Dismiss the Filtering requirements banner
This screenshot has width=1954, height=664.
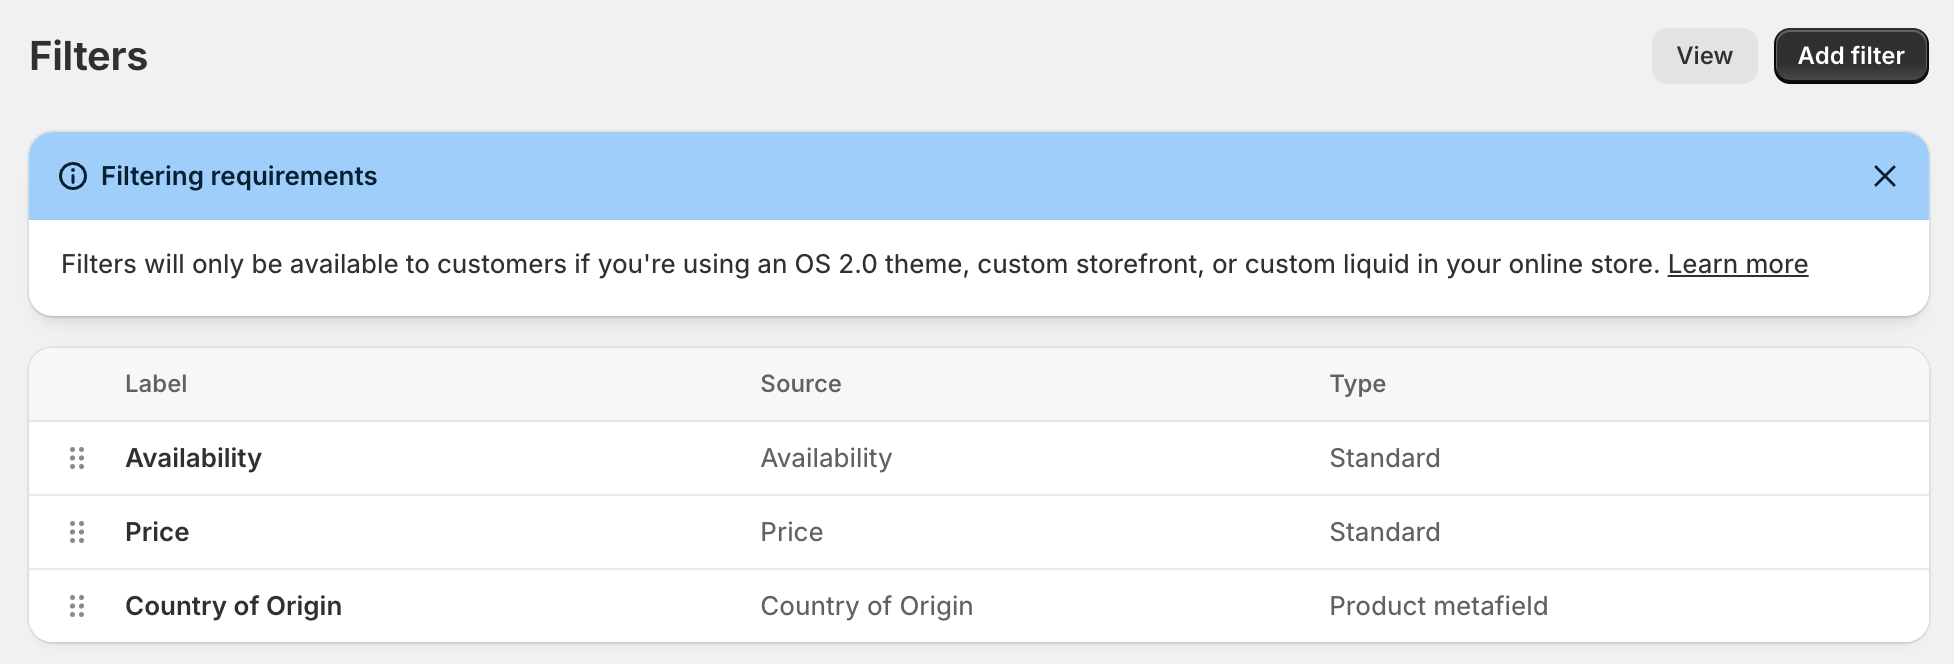coord(1884,176)
